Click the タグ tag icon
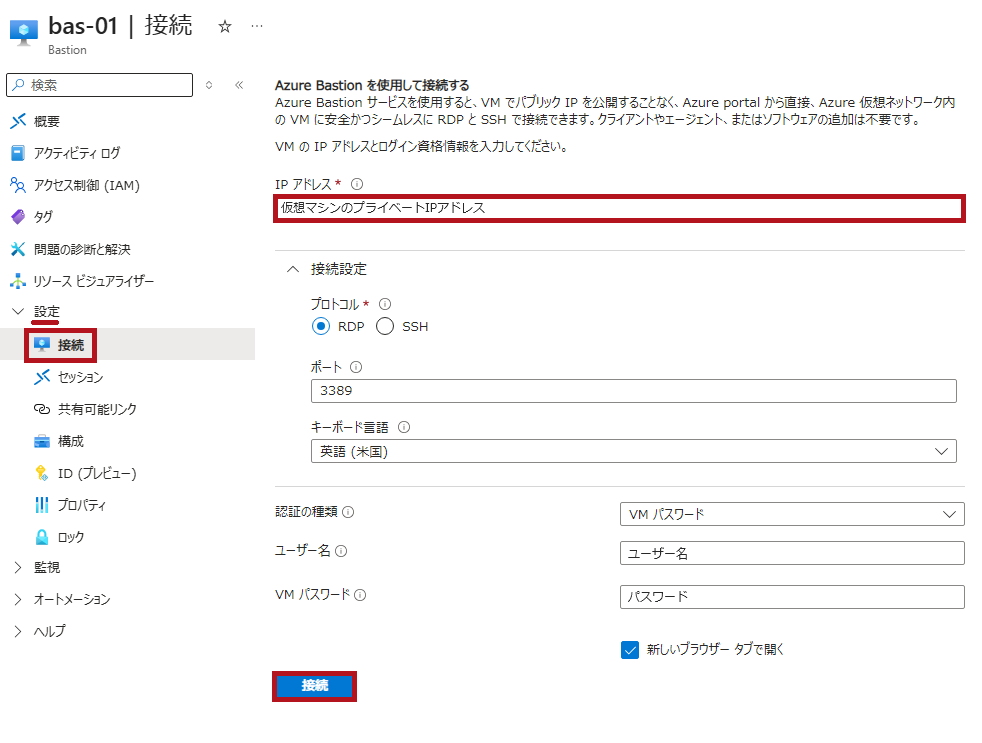Image resolution: width=982 pixels, height=743 pixels. point(18,217)
